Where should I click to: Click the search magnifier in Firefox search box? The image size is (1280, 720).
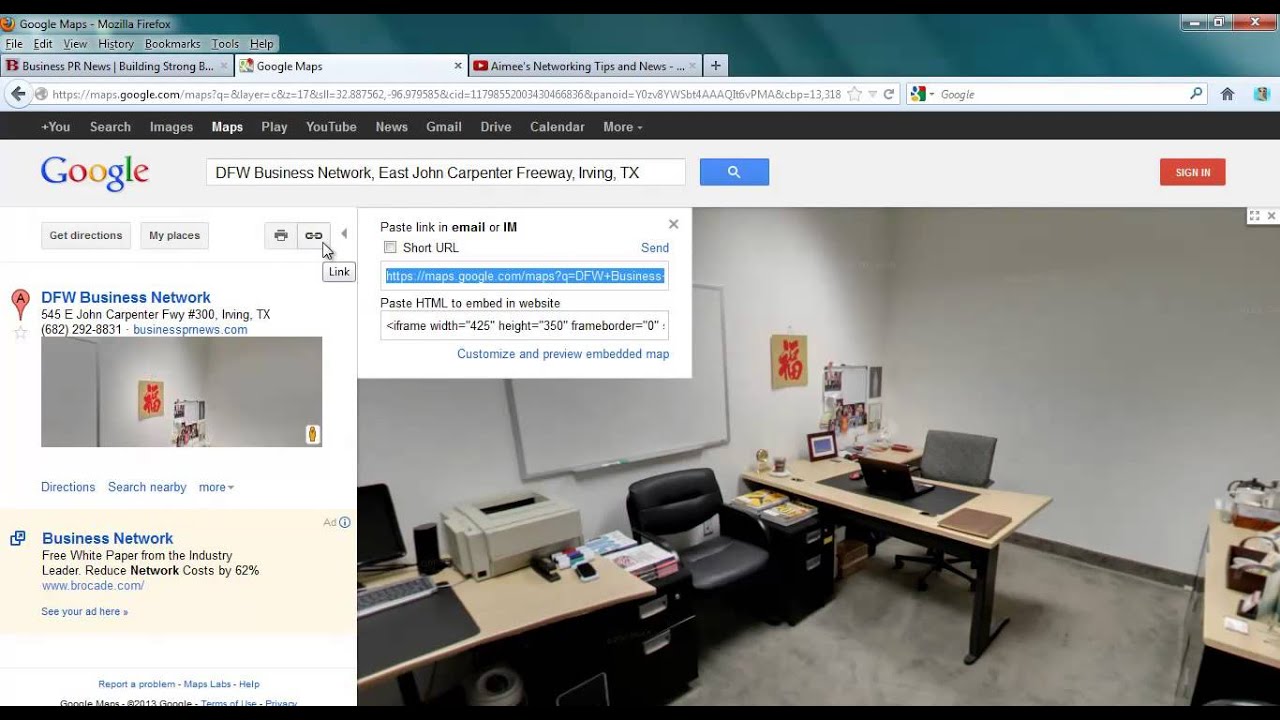(1196, 94)
